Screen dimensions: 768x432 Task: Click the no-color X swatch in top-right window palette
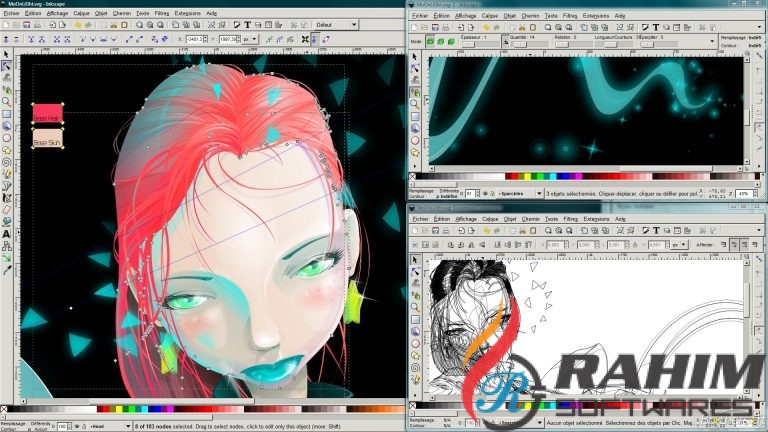412,176
